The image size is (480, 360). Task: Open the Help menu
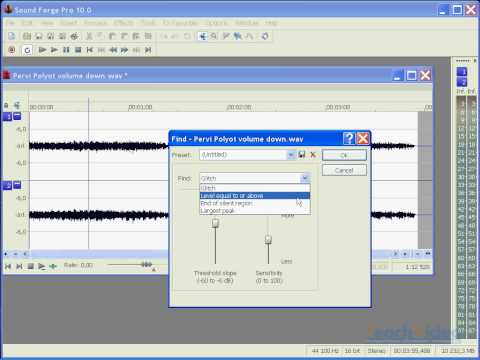tap(271, 23)
